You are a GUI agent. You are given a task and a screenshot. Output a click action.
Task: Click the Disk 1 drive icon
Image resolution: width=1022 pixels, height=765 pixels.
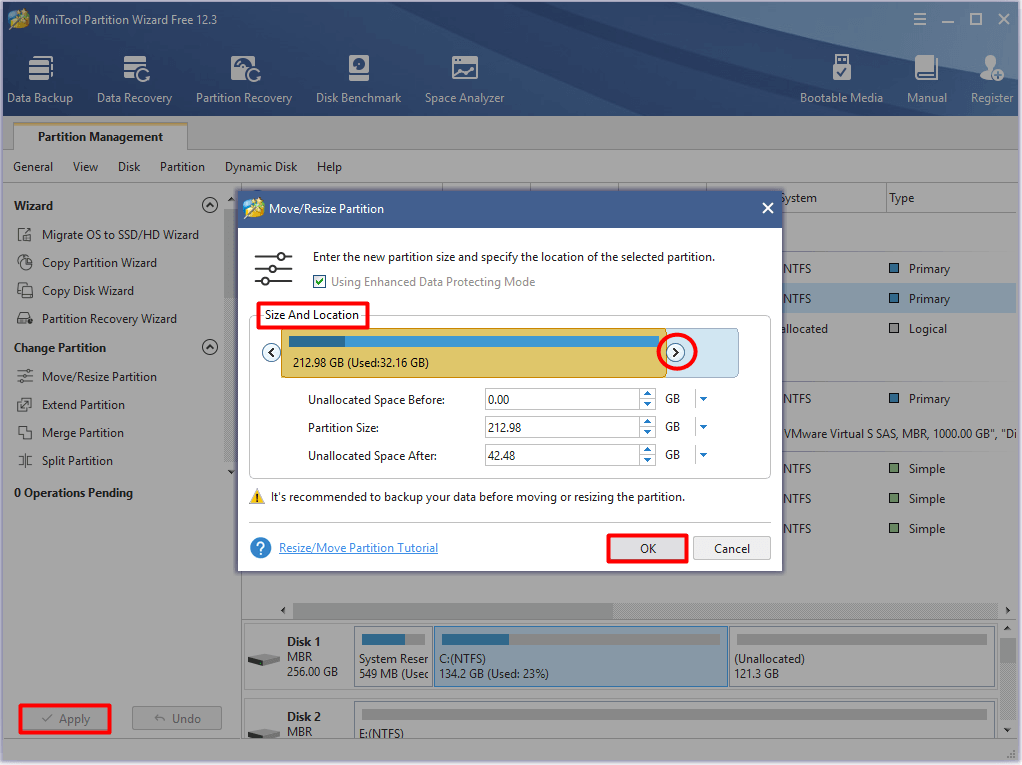tap(264, 659)
